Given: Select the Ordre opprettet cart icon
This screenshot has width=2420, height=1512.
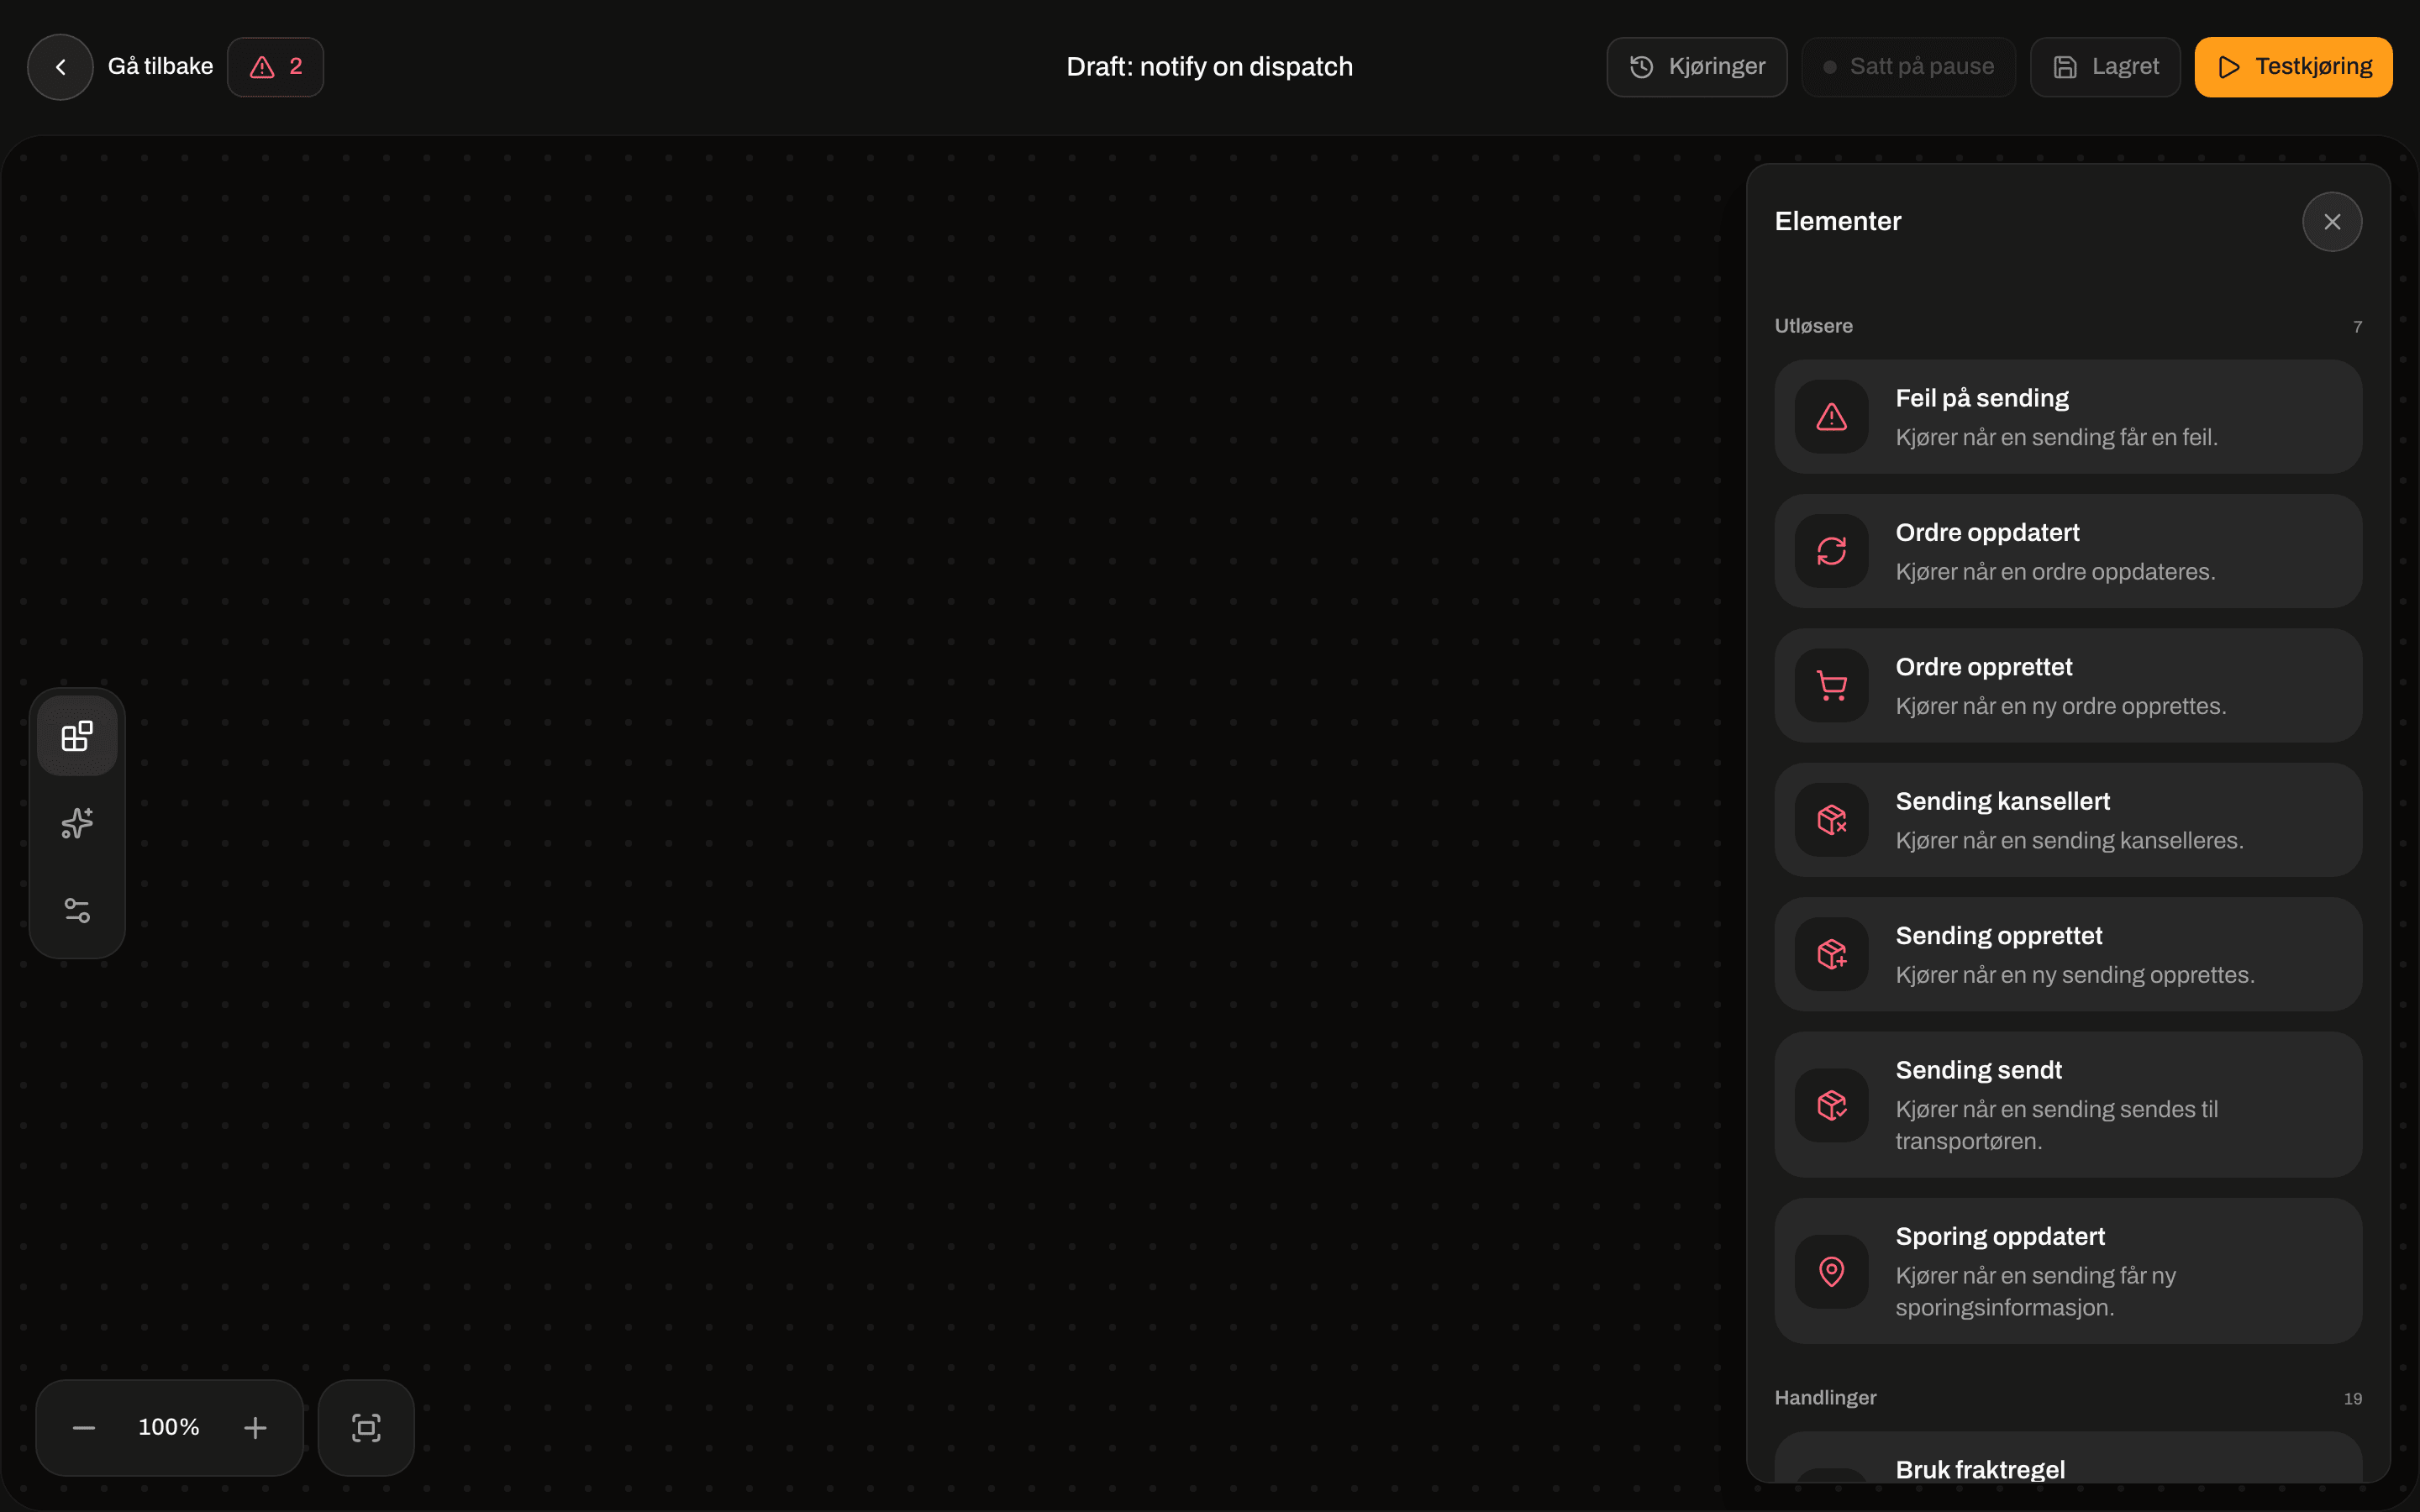Looking at the screenshot, I should [x=1831, y=686].
